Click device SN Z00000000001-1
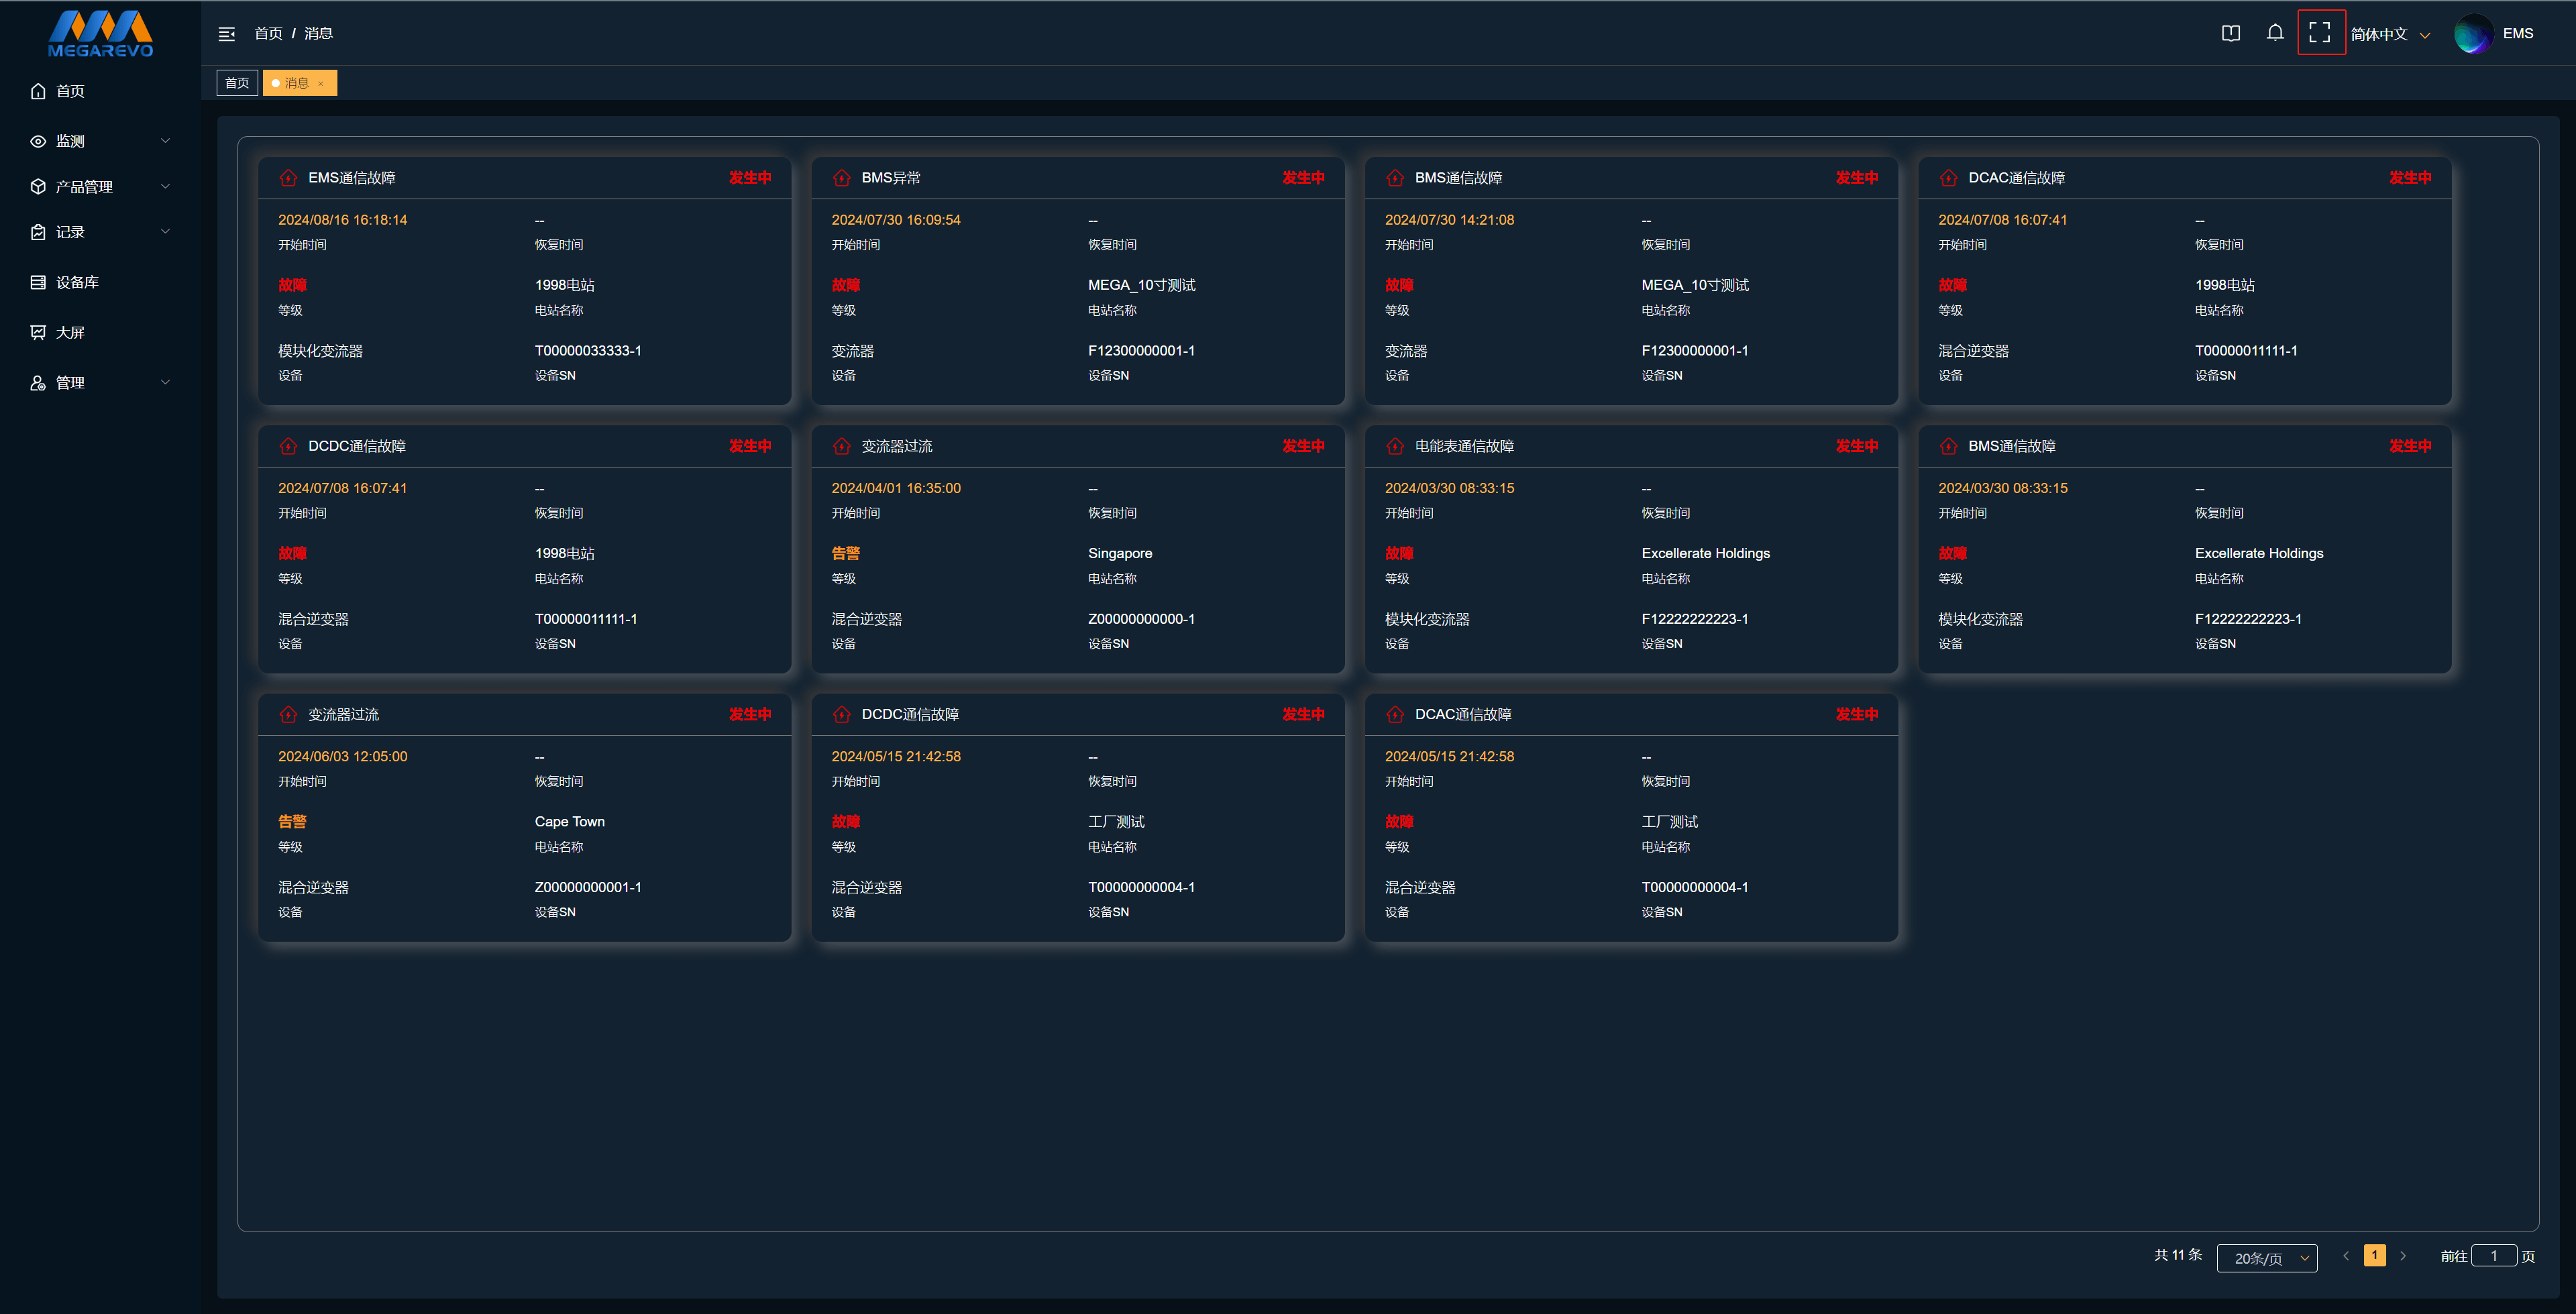 pos(588,887)
